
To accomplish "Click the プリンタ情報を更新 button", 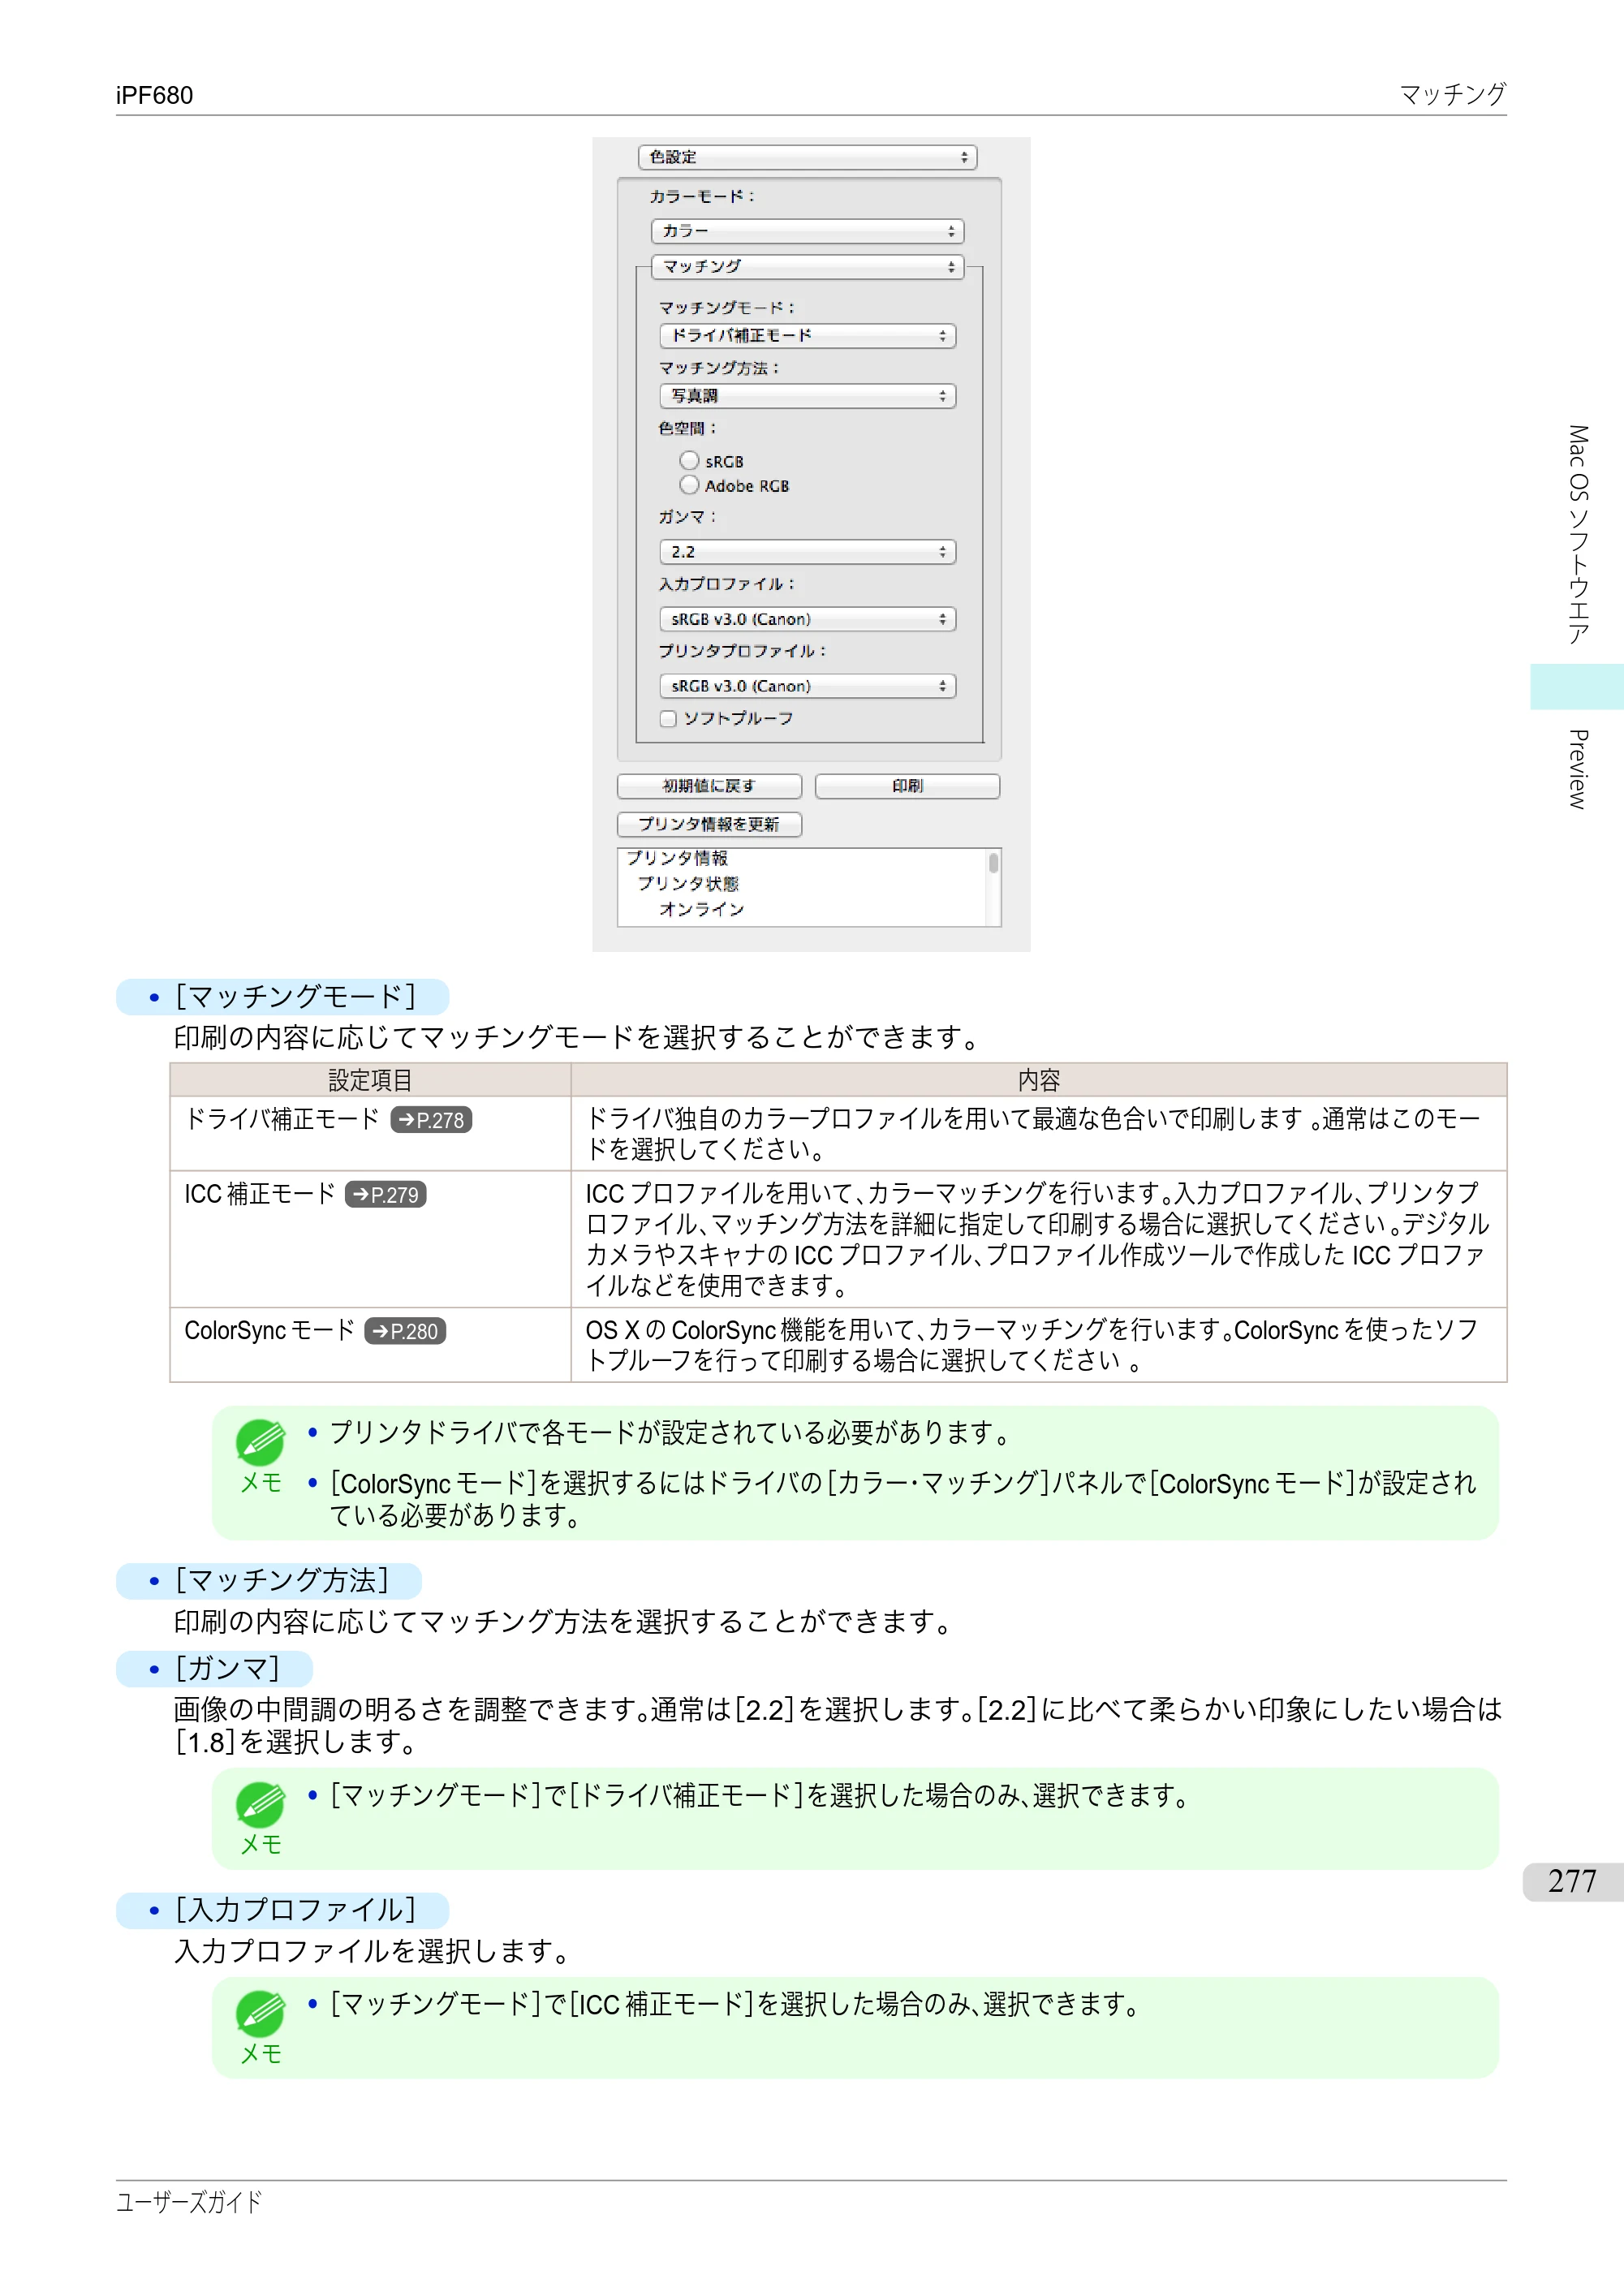I will click(709, 824).
